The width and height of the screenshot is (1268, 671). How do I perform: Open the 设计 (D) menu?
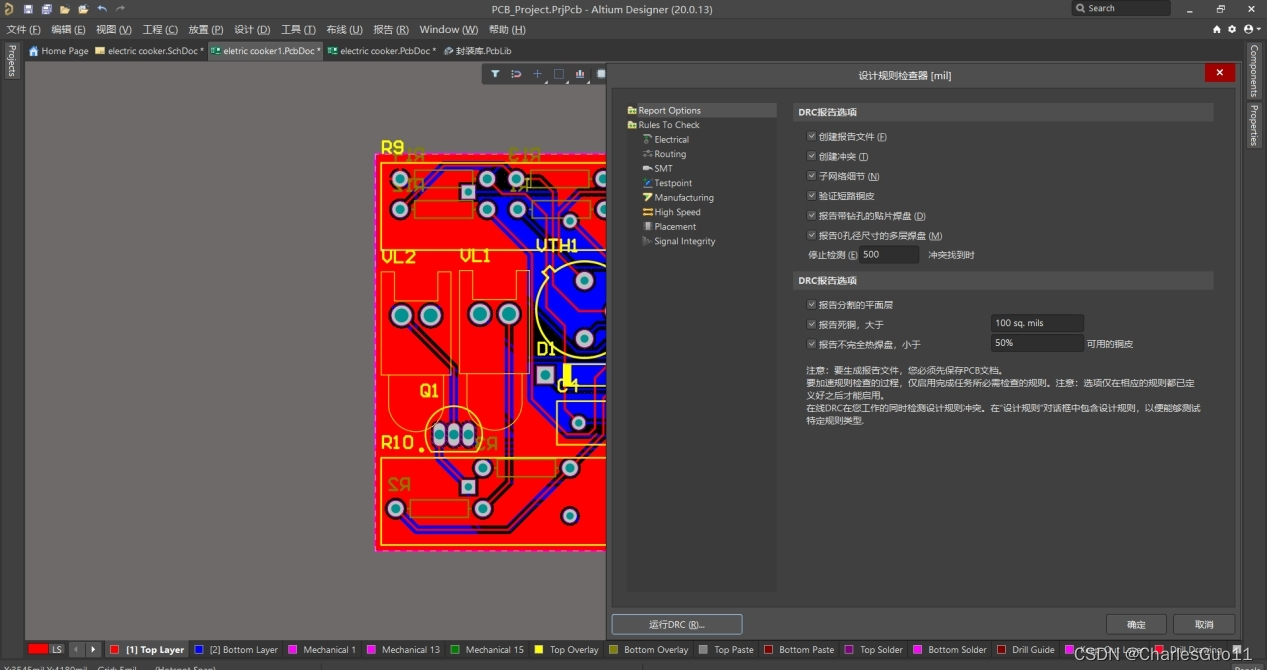[252, 29]
